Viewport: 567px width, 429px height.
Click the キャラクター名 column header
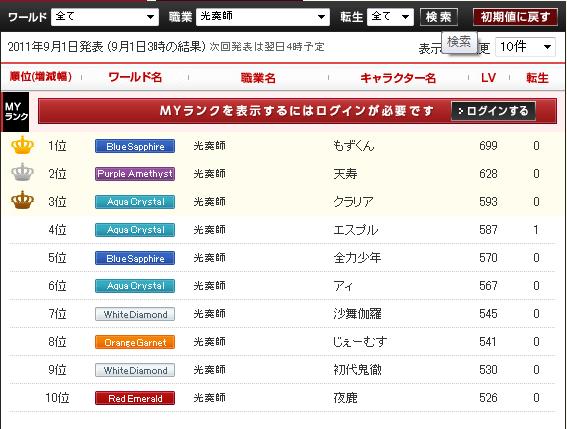pos(398,78)
